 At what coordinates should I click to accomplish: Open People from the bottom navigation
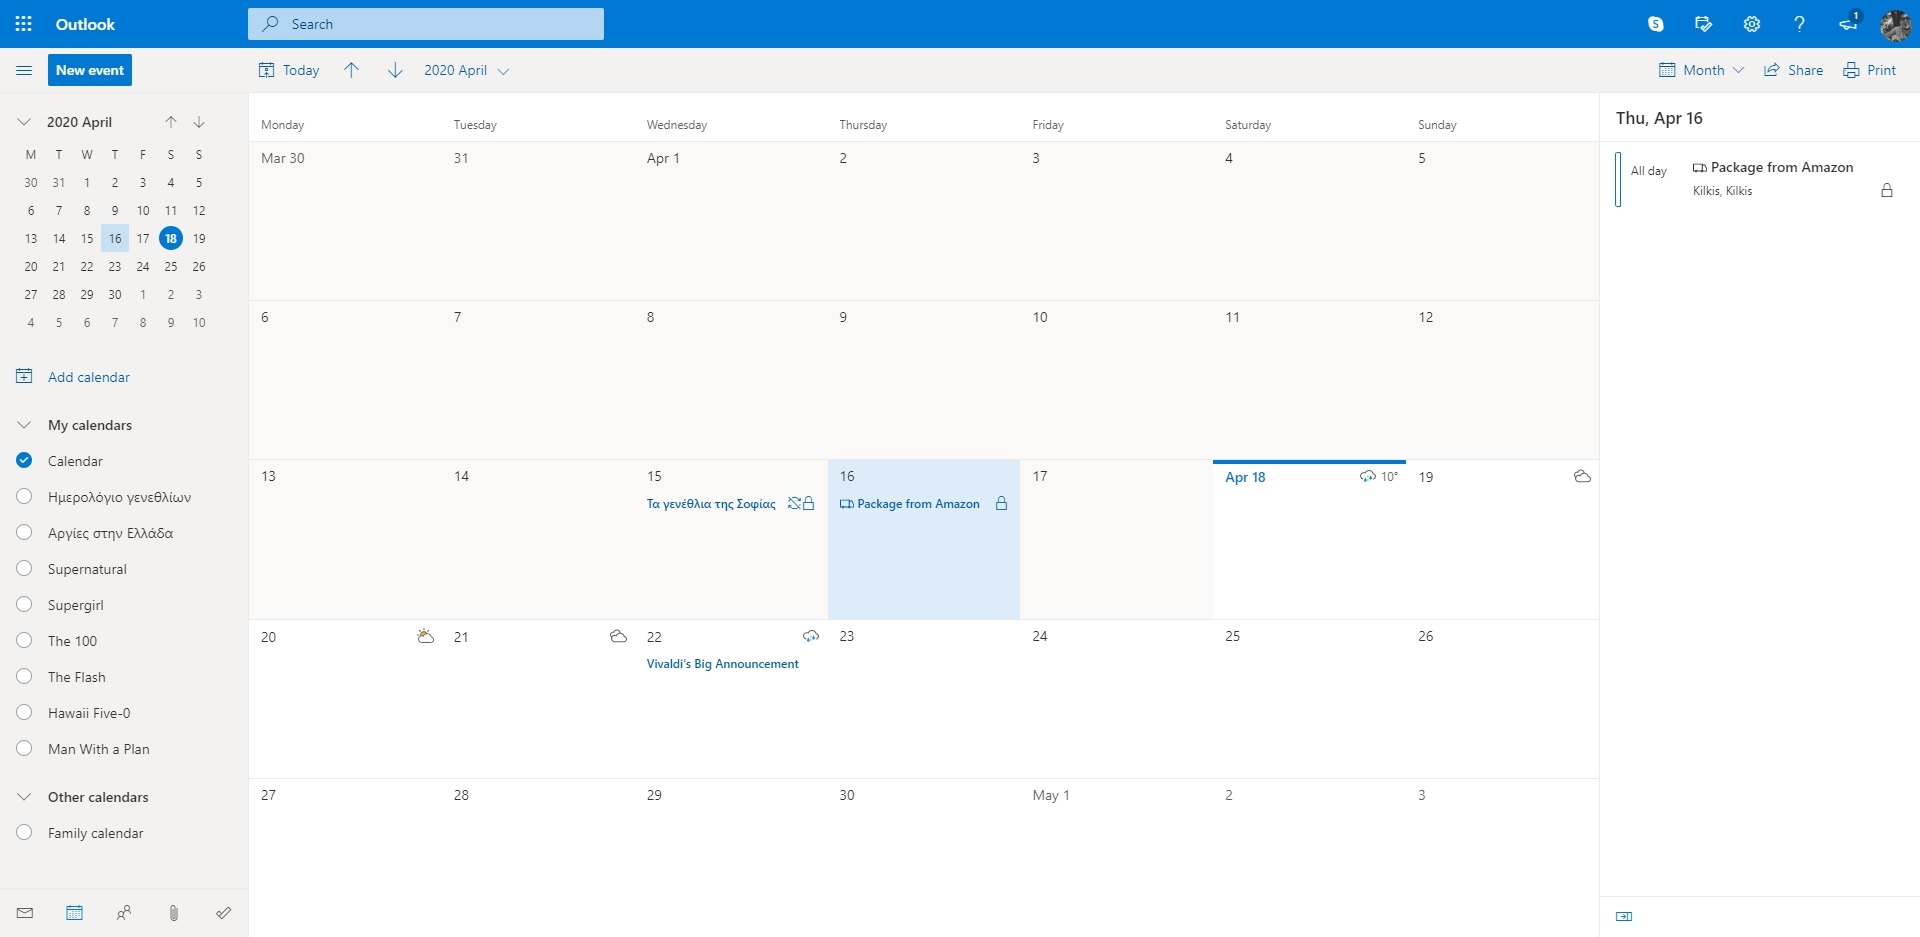[124, 913]
